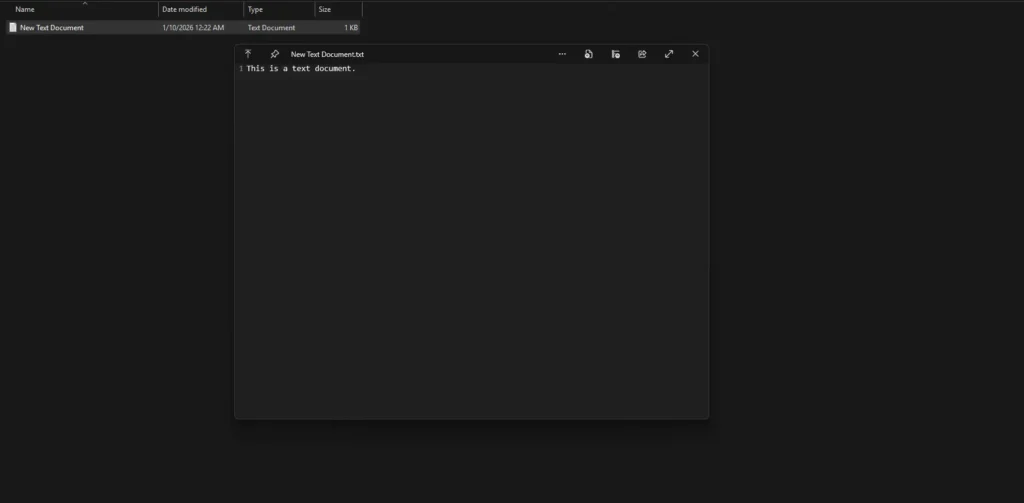The image size is (1024, 503).
Task: Click the New Text Document file icon
Action: pos(13,28)
